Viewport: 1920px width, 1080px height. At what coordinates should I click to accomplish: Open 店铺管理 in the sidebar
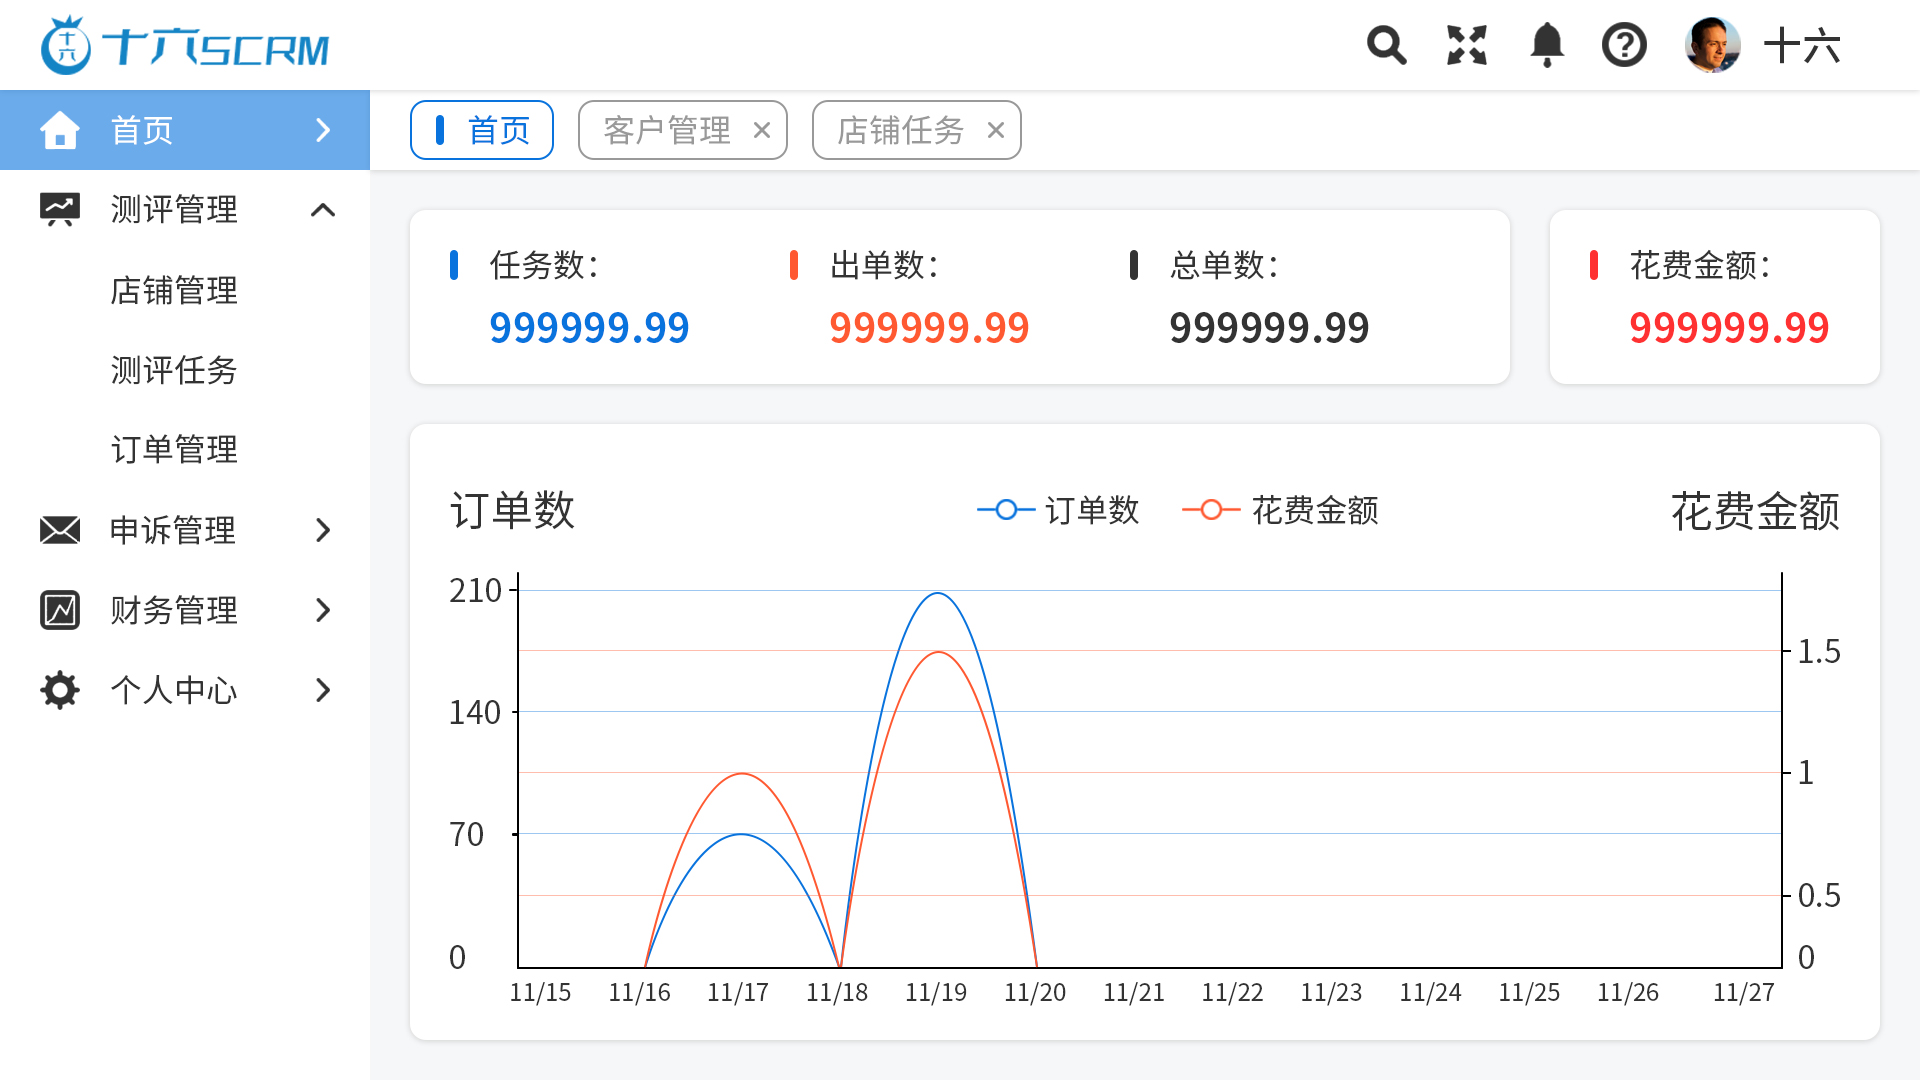pyautogui.click(x=174, y=290)
